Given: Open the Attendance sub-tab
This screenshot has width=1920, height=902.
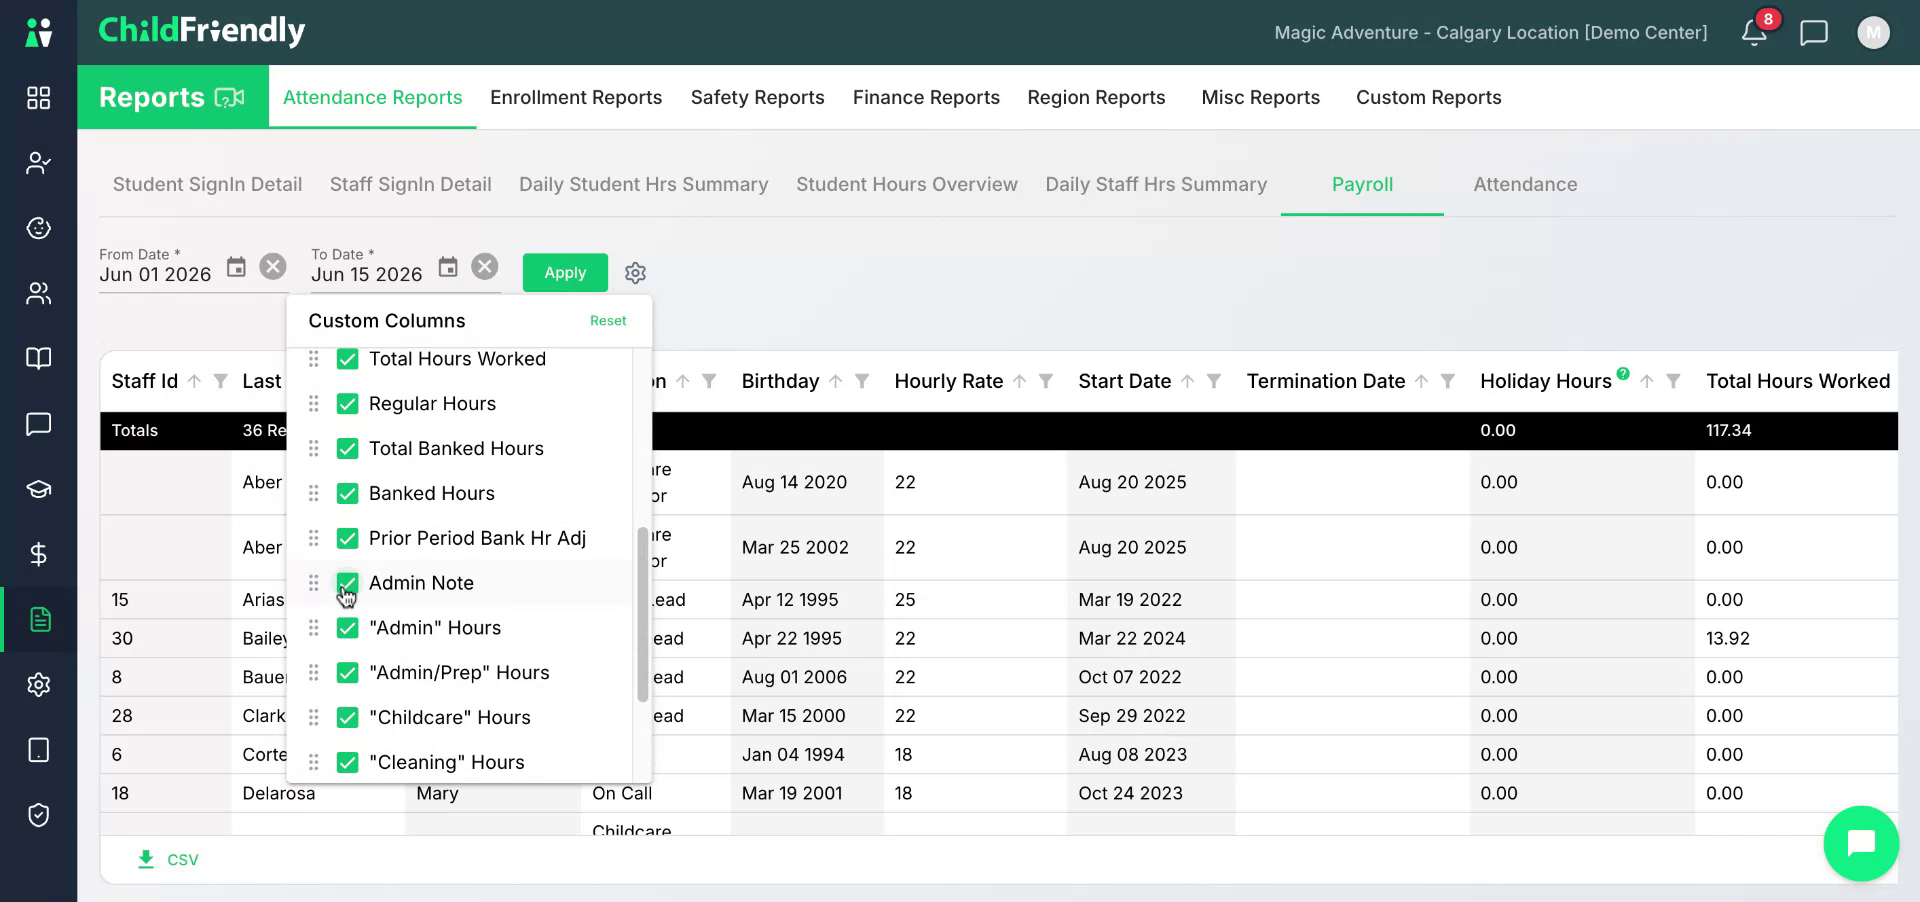Looking at the screenshot, I should (x=1525, y=184).
